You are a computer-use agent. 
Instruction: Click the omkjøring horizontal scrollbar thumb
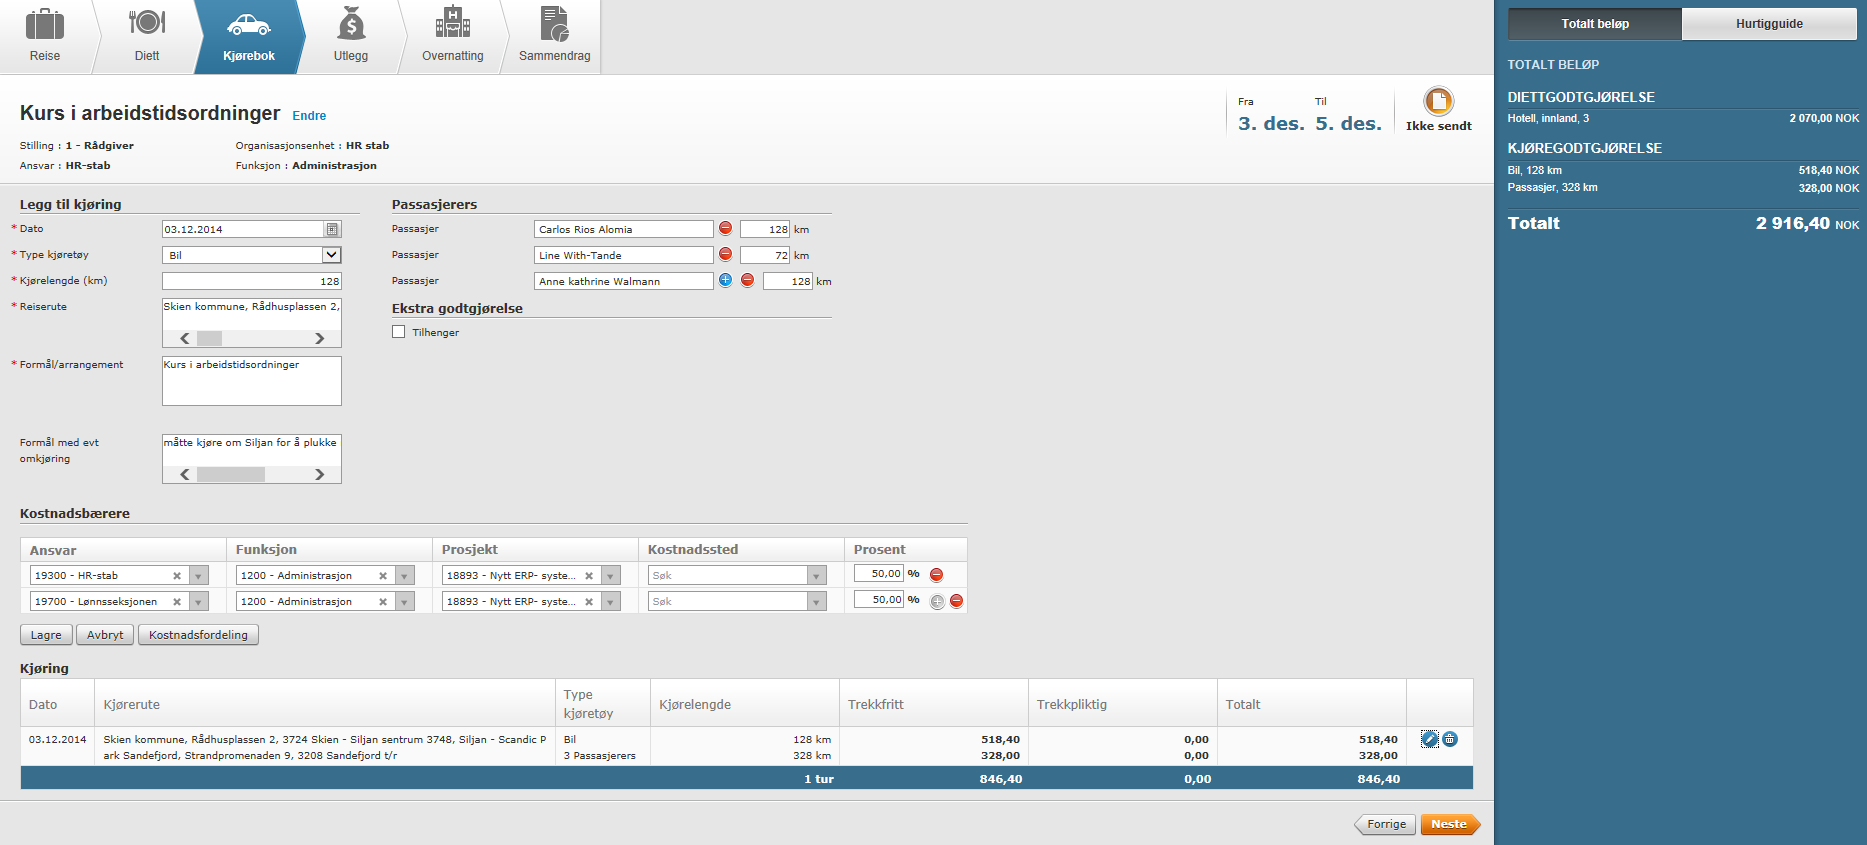(x=231, y=475)
